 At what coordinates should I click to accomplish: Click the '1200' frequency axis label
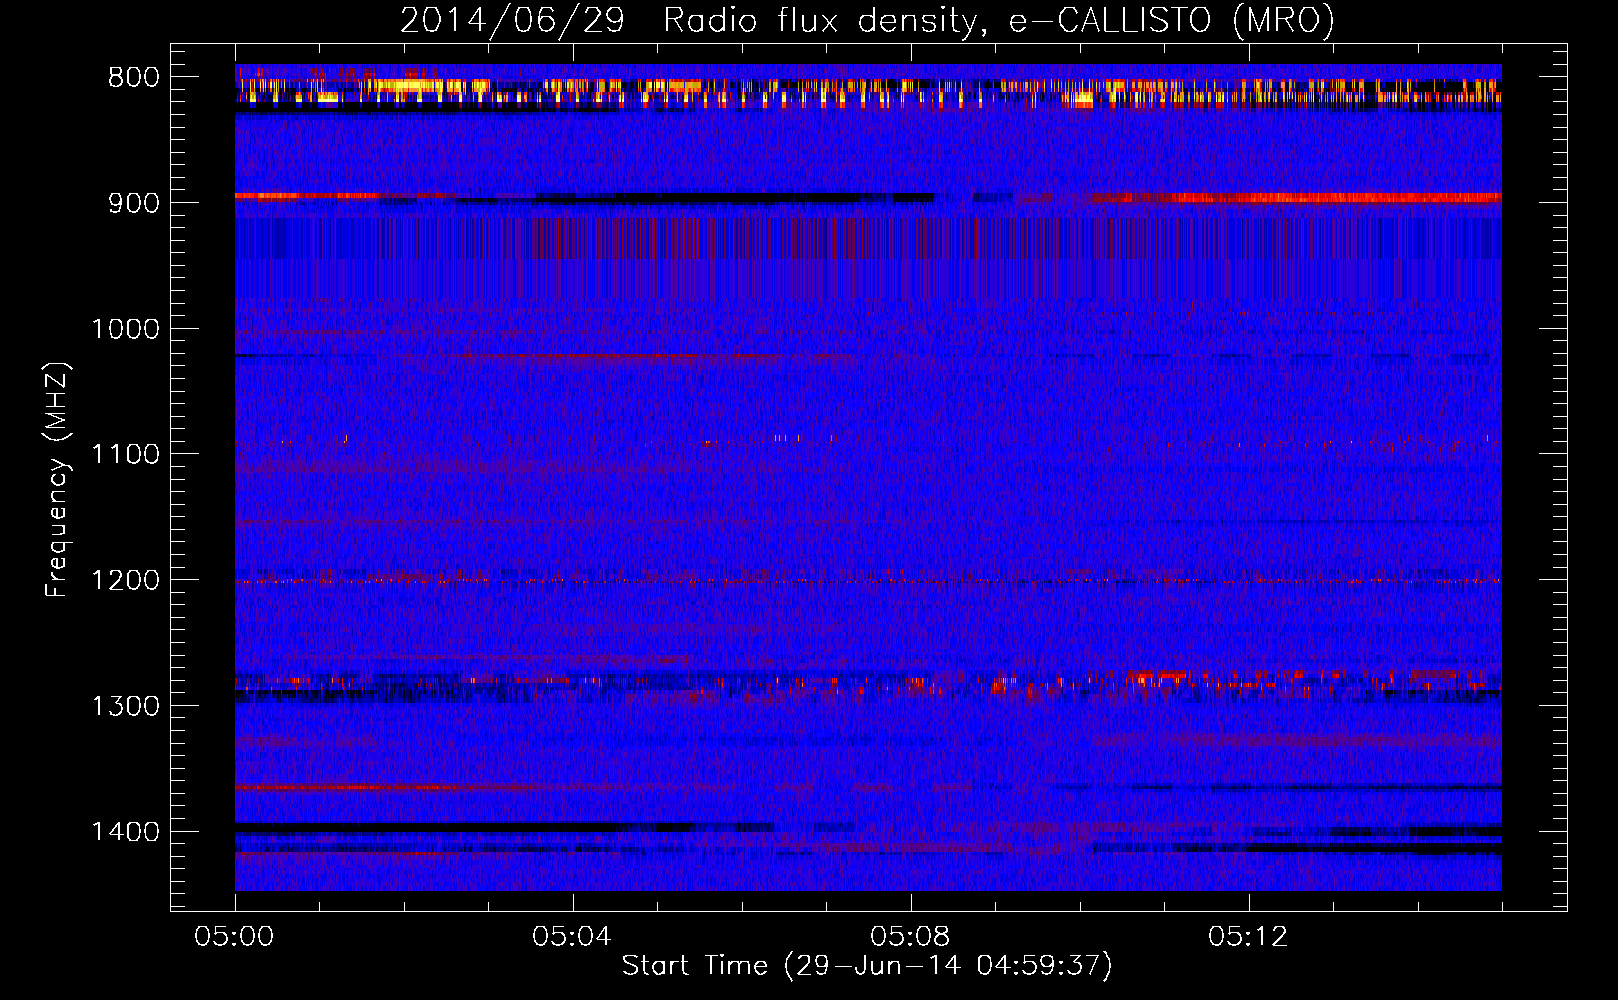coord(125,581)
